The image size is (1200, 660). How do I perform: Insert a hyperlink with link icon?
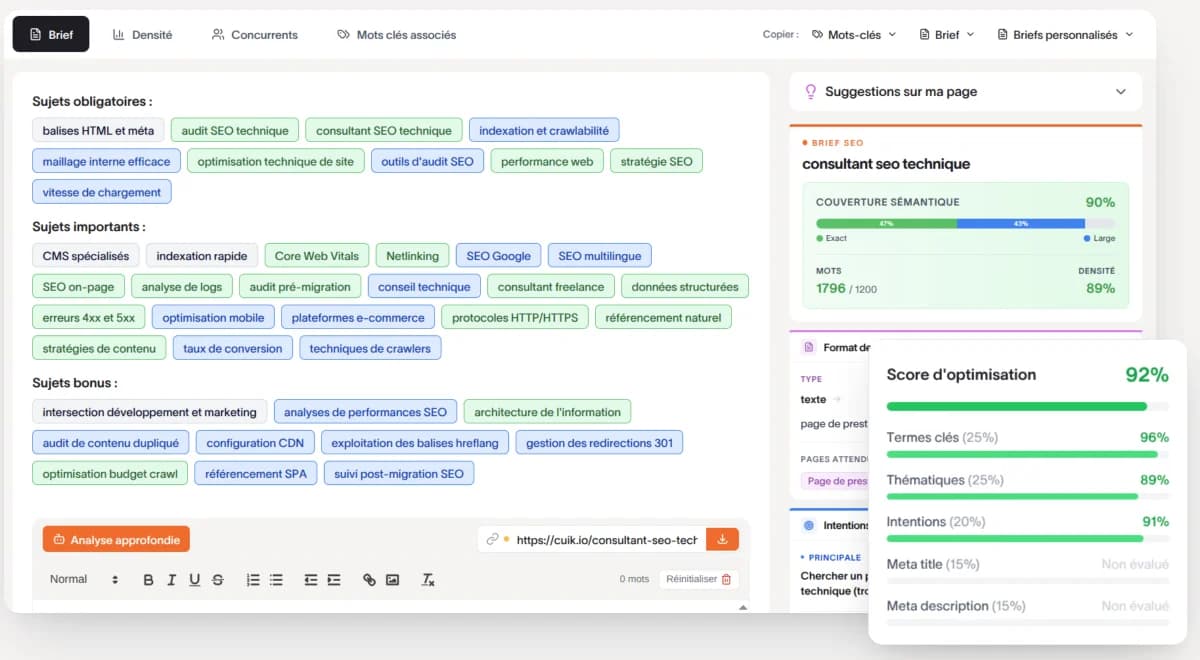coord(369,579)
